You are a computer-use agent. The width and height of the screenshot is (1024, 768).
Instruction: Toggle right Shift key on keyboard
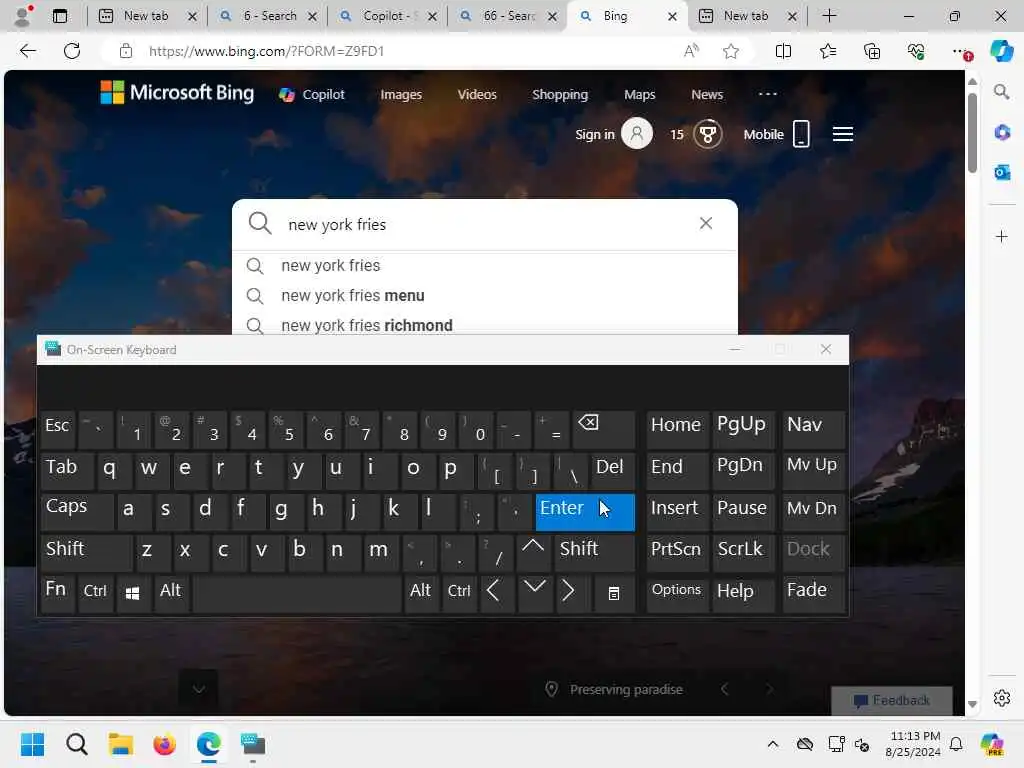(594, 552)
